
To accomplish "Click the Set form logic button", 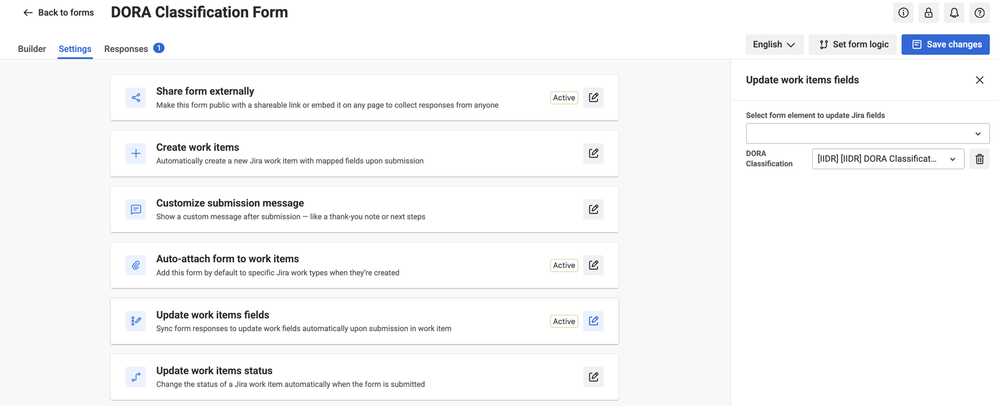I will [852, 45].
